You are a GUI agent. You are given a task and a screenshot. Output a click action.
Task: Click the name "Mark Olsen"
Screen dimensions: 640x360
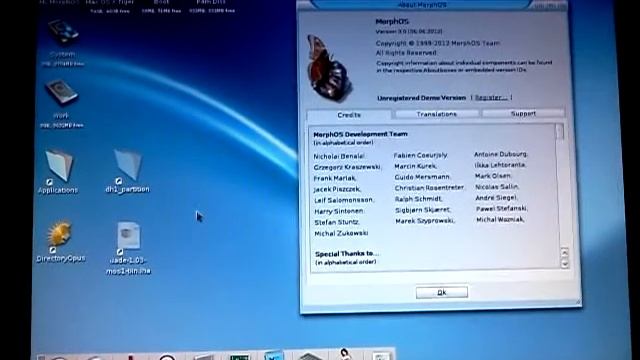(493, 176)
